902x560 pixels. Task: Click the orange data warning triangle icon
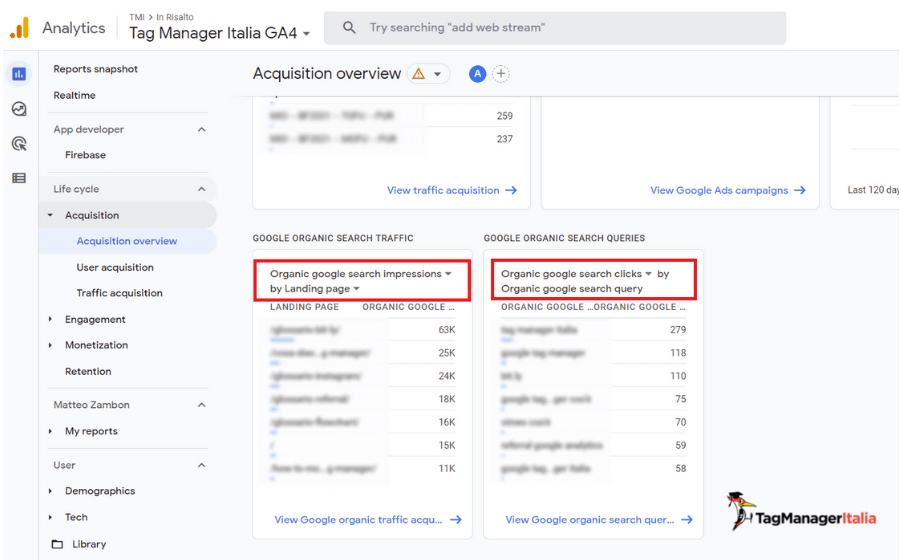pyautogui.click(x=418, y=74)
